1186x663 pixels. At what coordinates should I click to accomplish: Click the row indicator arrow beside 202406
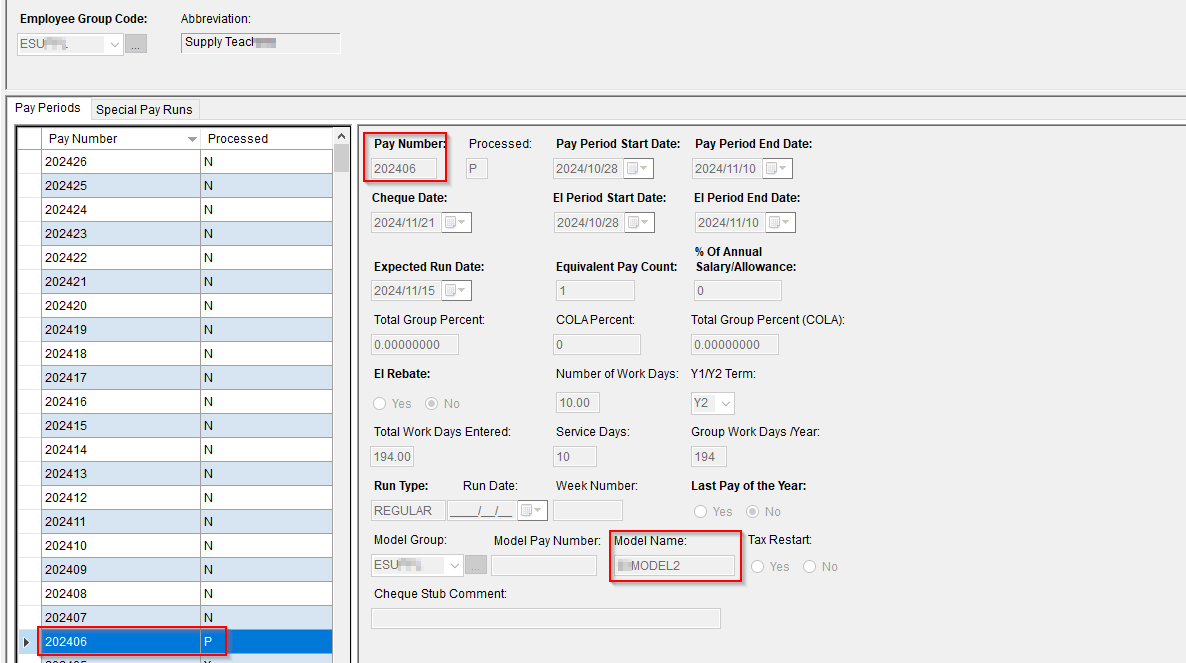coord(27,642)
